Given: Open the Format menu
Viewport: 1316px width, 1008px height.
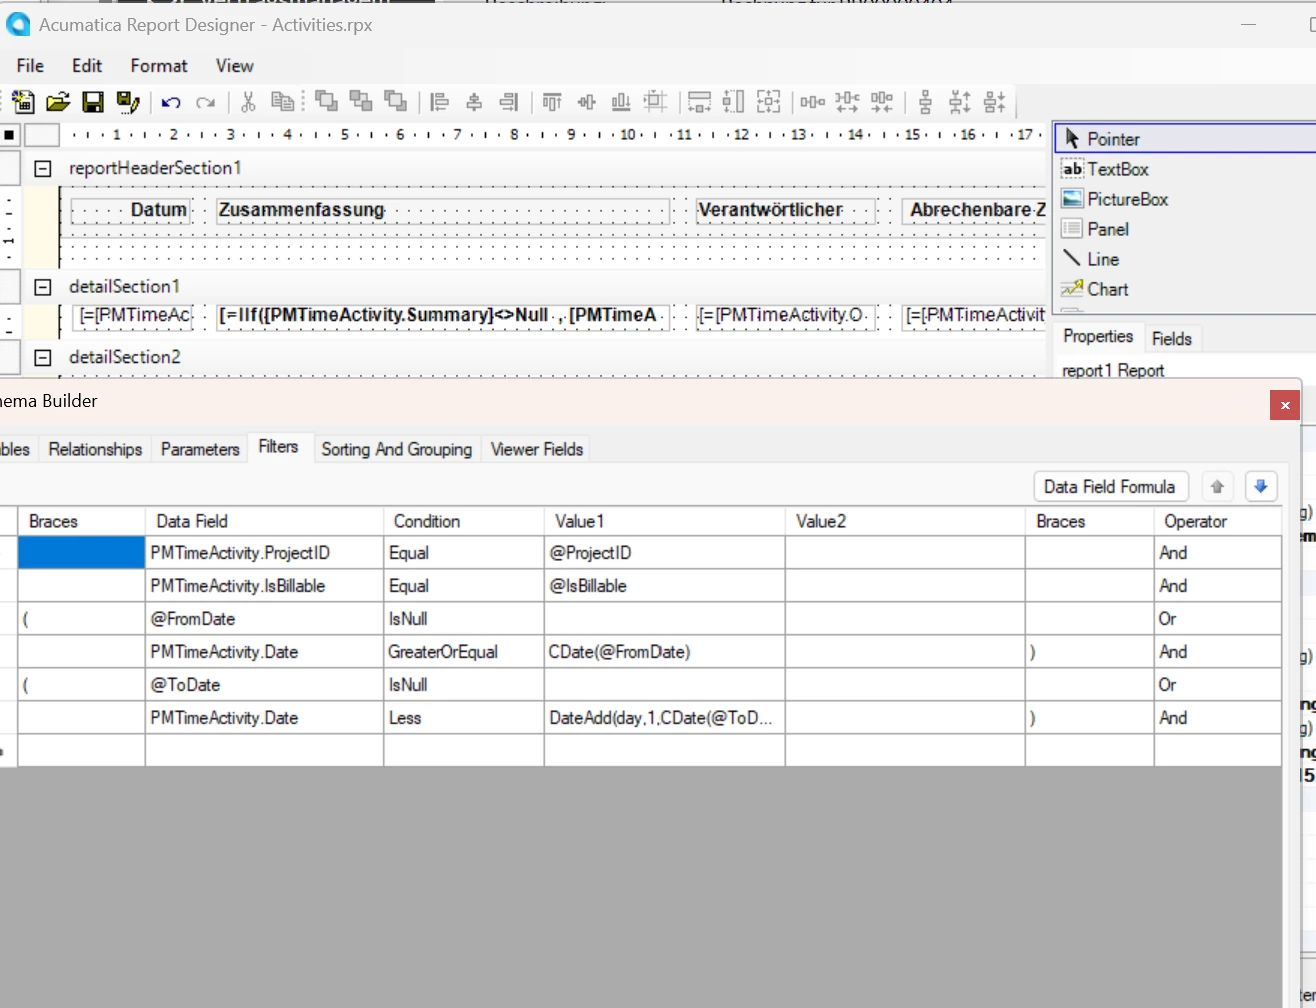Looking at the screenshot, I should coord(159,66).
